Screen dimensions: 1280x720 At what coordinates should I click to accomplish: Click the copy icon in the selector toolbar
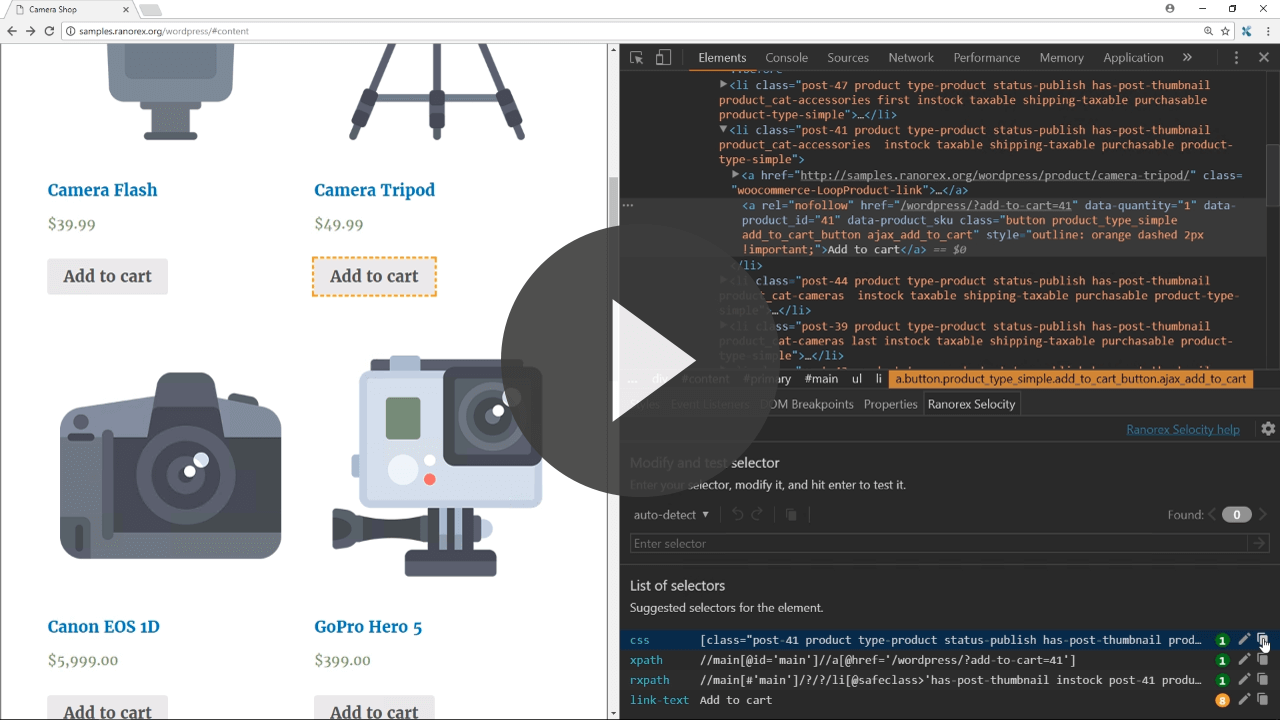coord(790,515)
